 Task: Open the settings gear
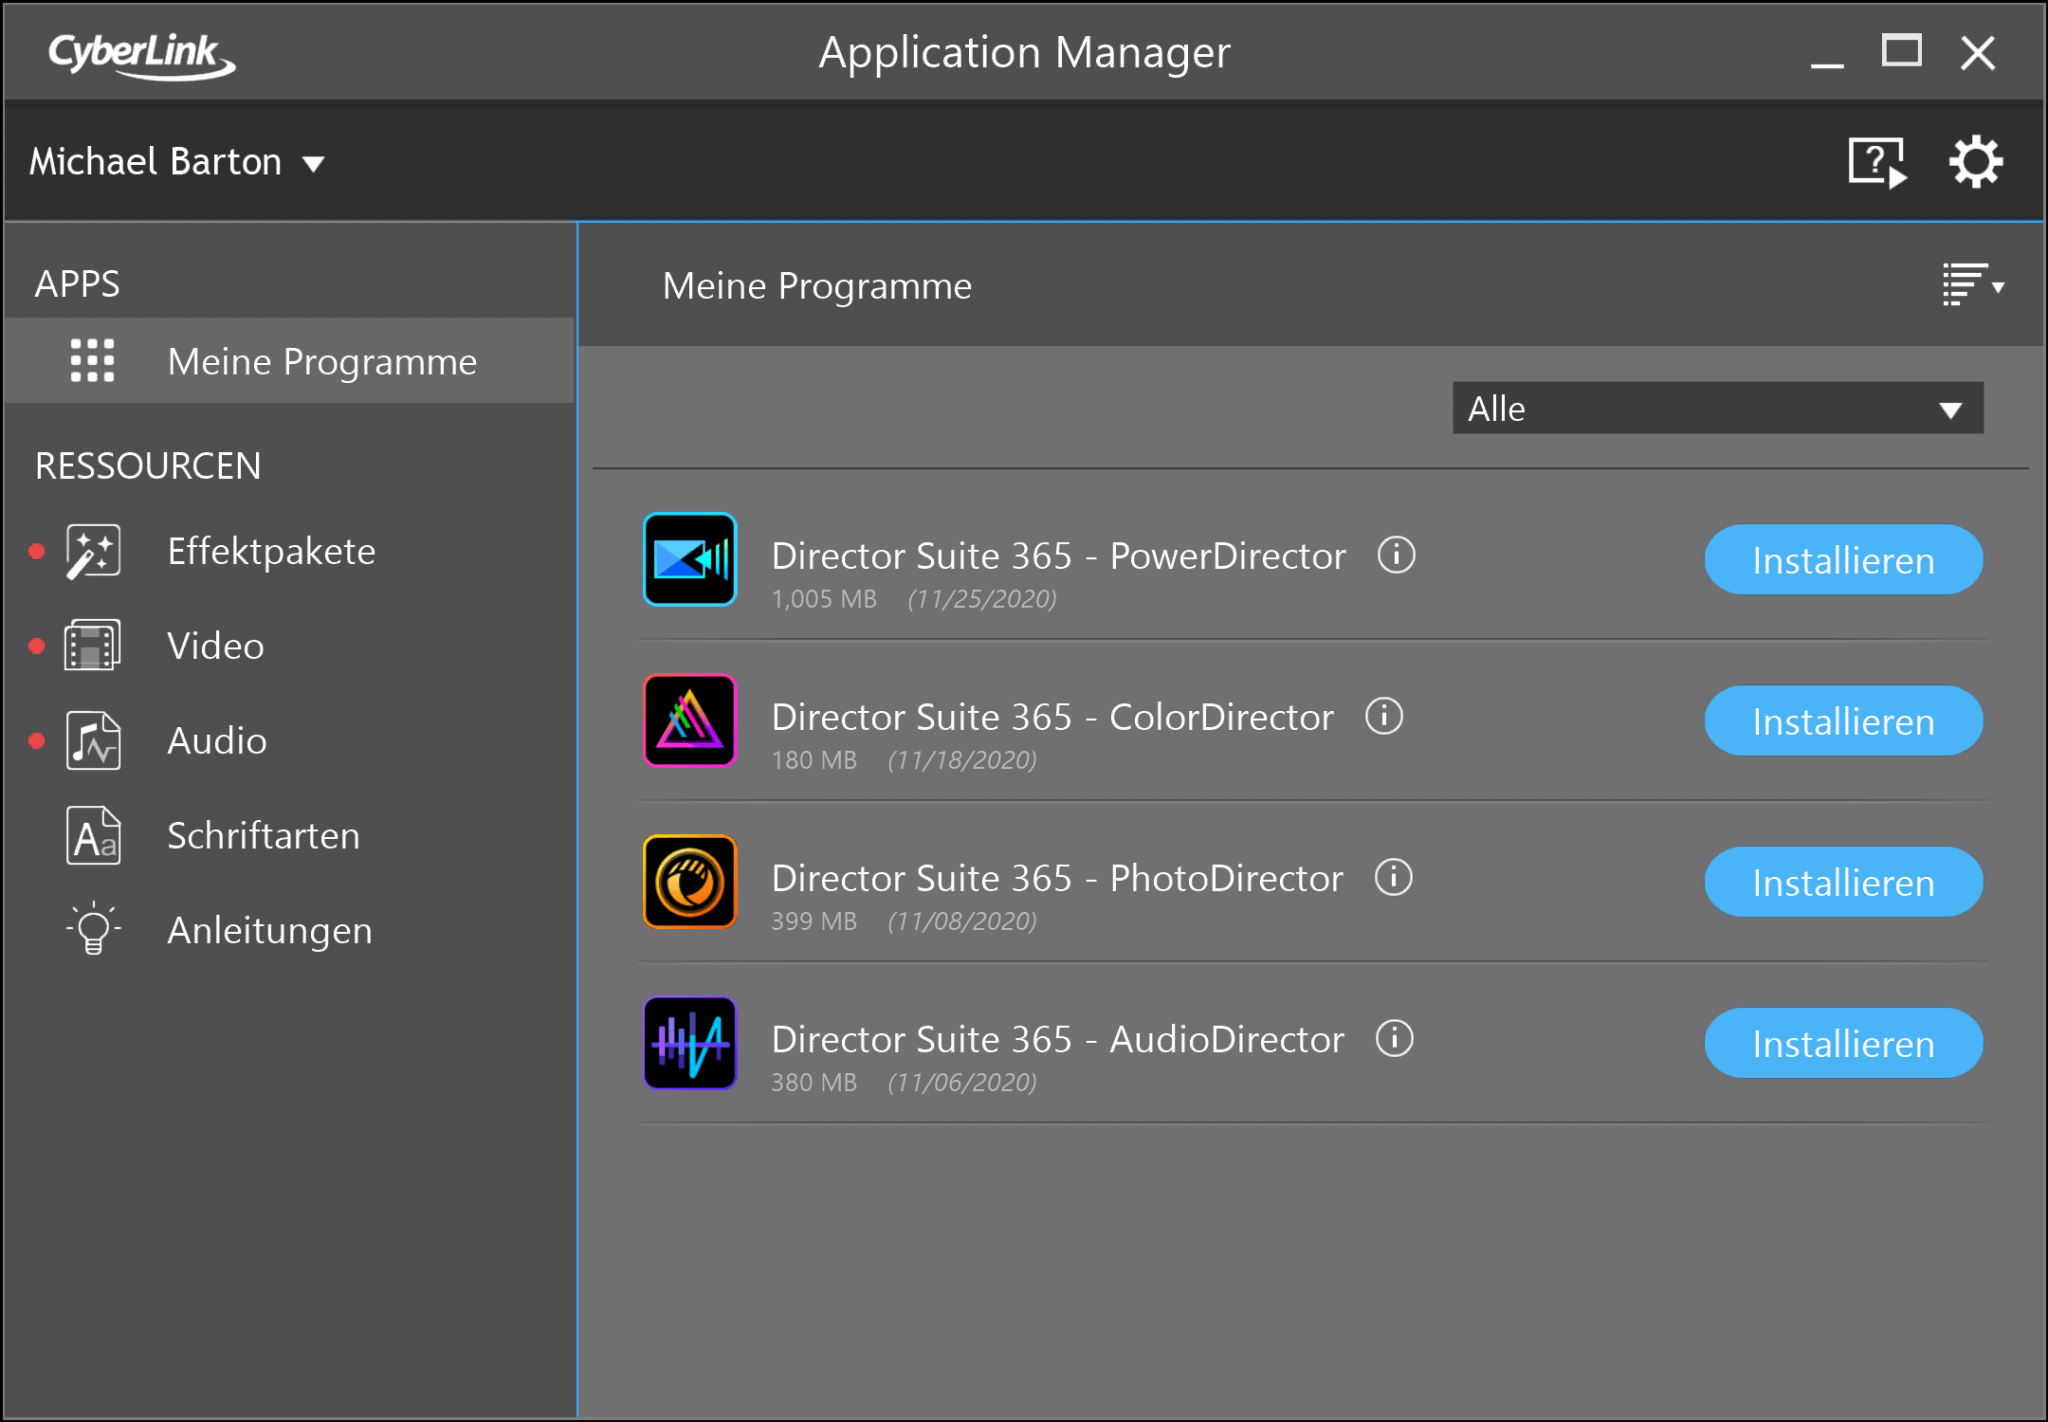tap(1975, 162)
